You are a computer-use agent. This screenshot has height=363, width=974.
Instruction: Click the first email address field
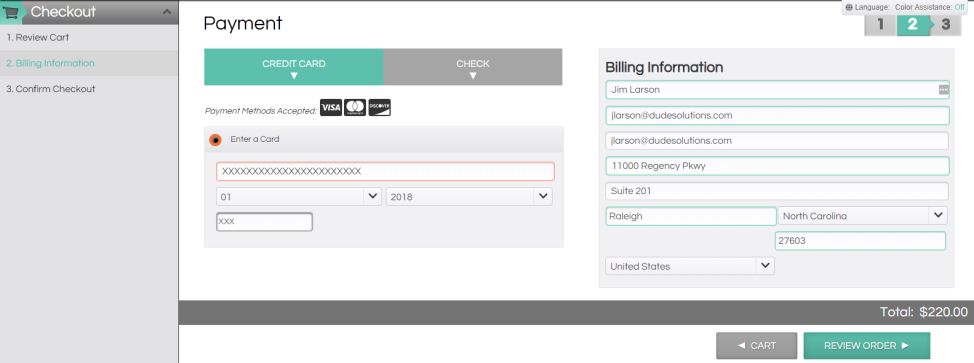pyautogui.click(x=777, y=116)
